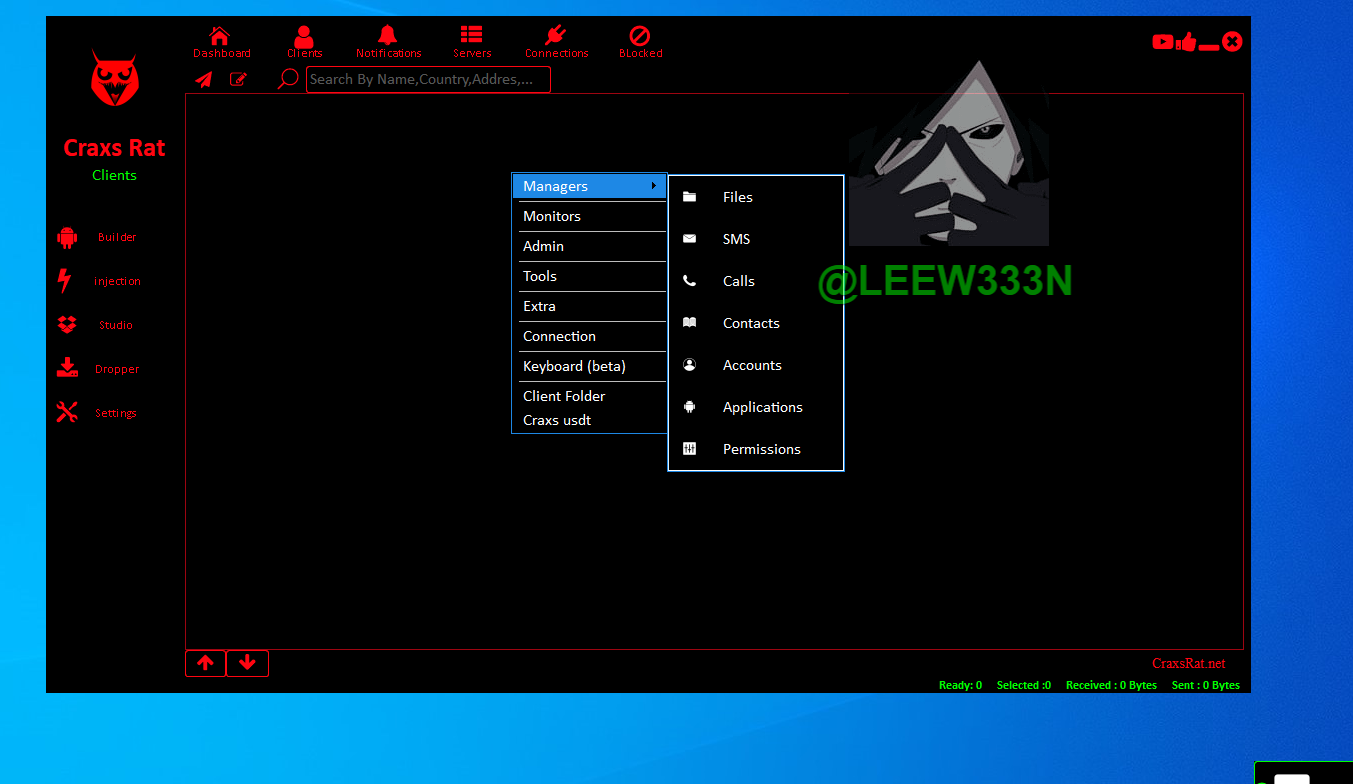Image resolution: width=1353 pixels, height=784 pixels.
Task: Click the Search By Name input field
Action: coord(428,80)
